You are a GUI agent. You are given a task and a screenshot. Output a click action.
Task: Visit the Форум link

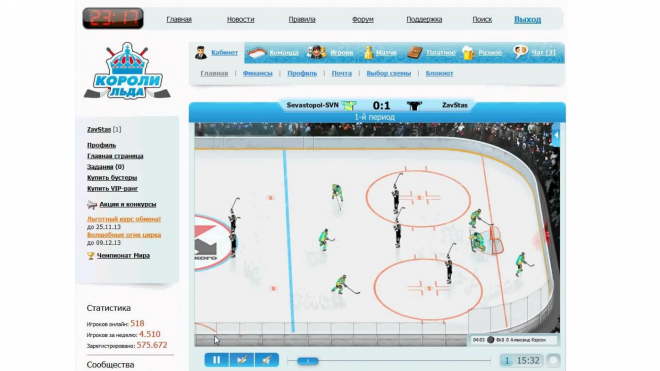click(363, 19)
